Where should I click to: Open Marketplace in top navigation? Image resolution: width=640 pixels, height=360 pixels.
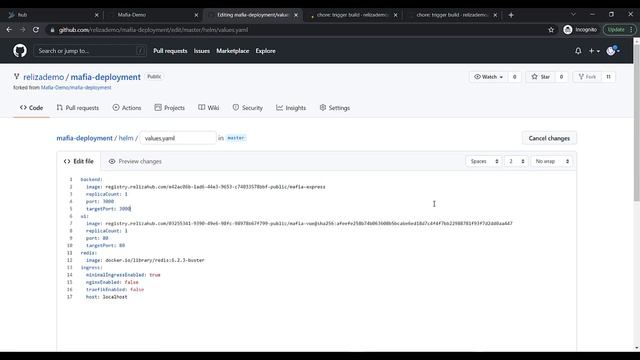coord(233,51)
